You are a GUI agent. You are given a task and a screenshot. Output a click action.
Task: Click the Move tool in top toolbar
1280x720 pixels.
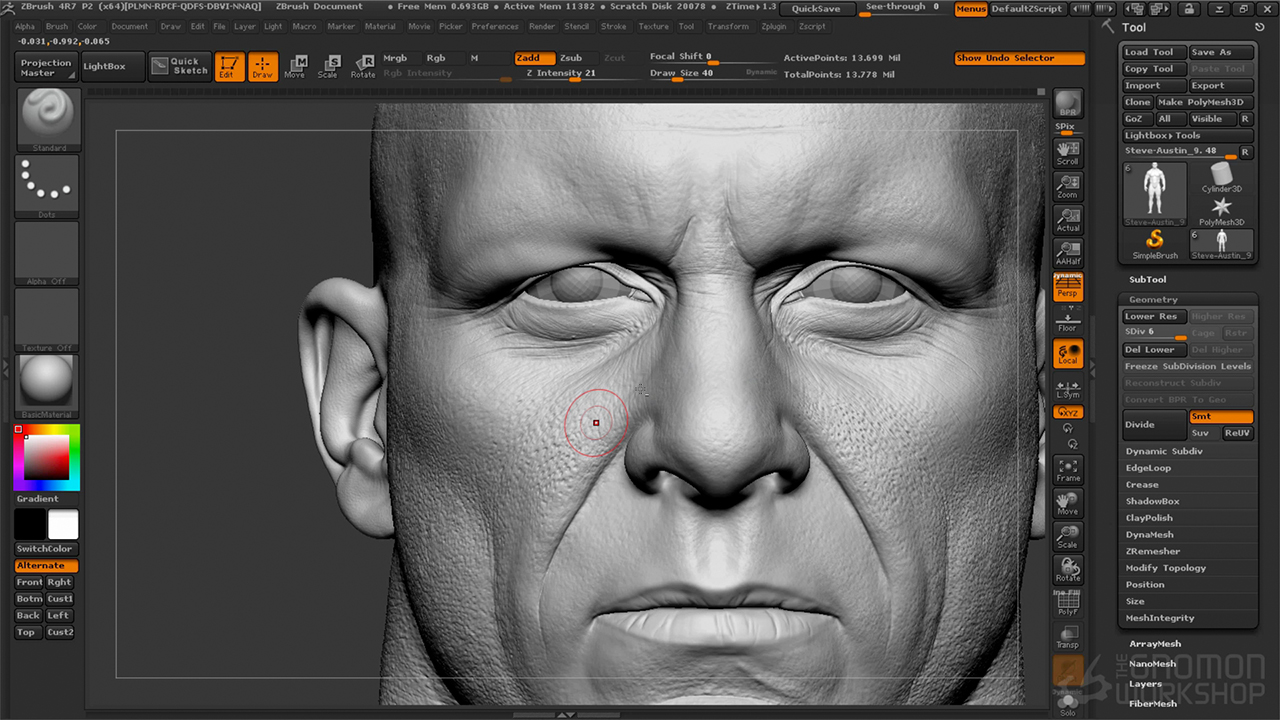point(295,67)
